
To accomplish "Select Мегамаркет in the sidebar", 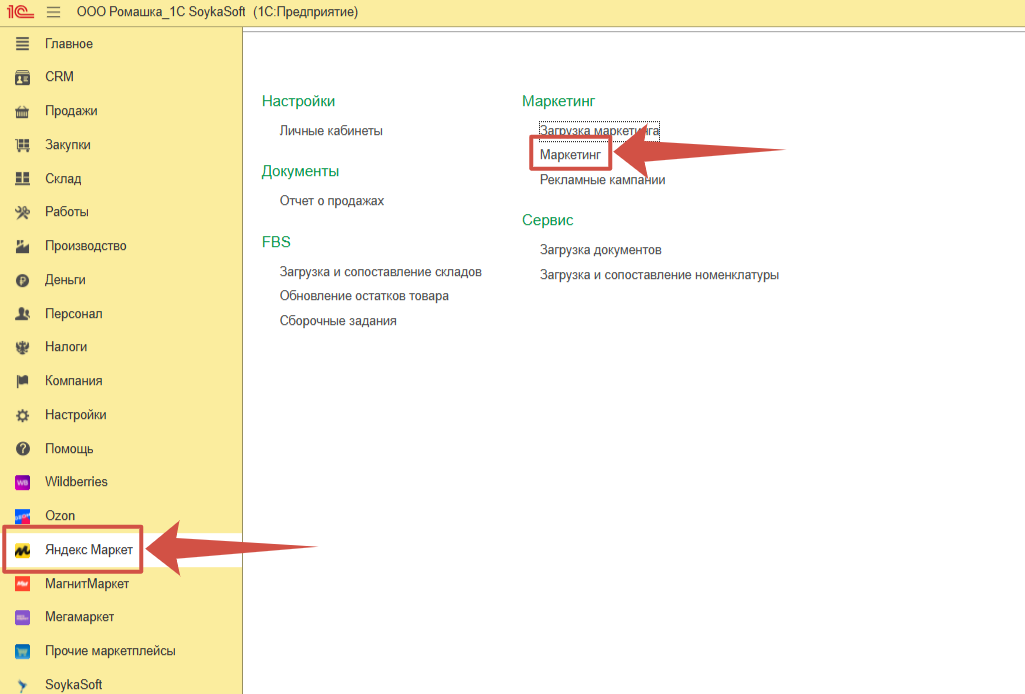I will coord(79,617).
